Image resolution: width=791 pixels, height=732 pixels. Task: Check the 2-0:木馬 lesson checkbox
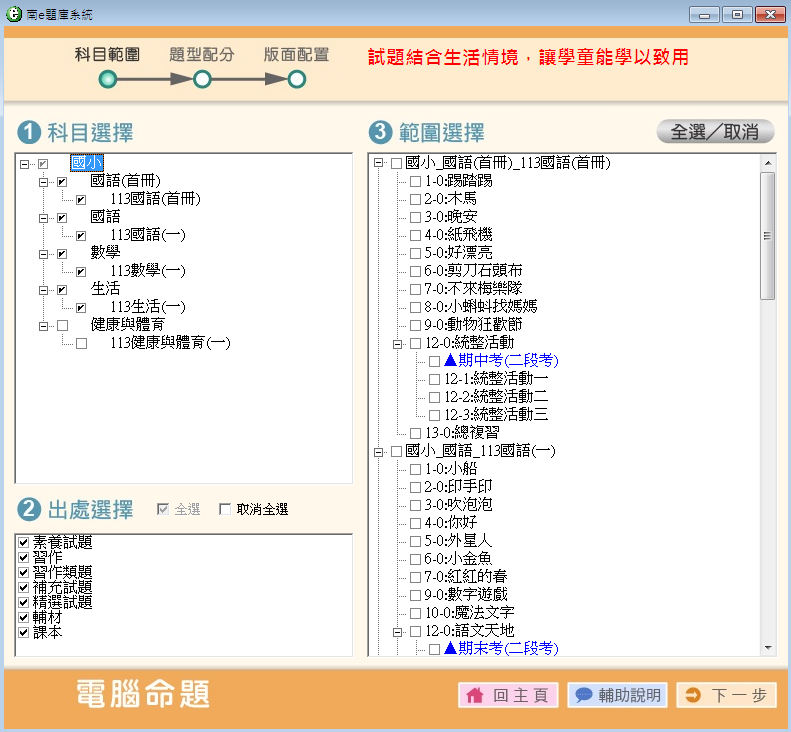tap(416, 199)
